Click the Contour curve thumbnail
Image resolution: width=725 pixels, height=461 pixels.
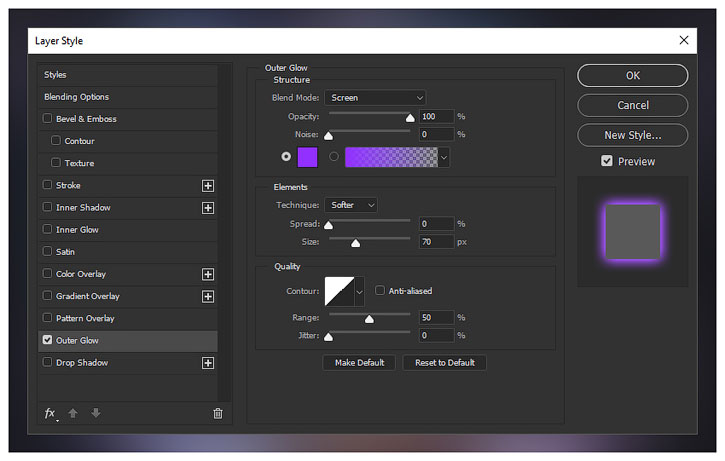(x=339, y=292)
